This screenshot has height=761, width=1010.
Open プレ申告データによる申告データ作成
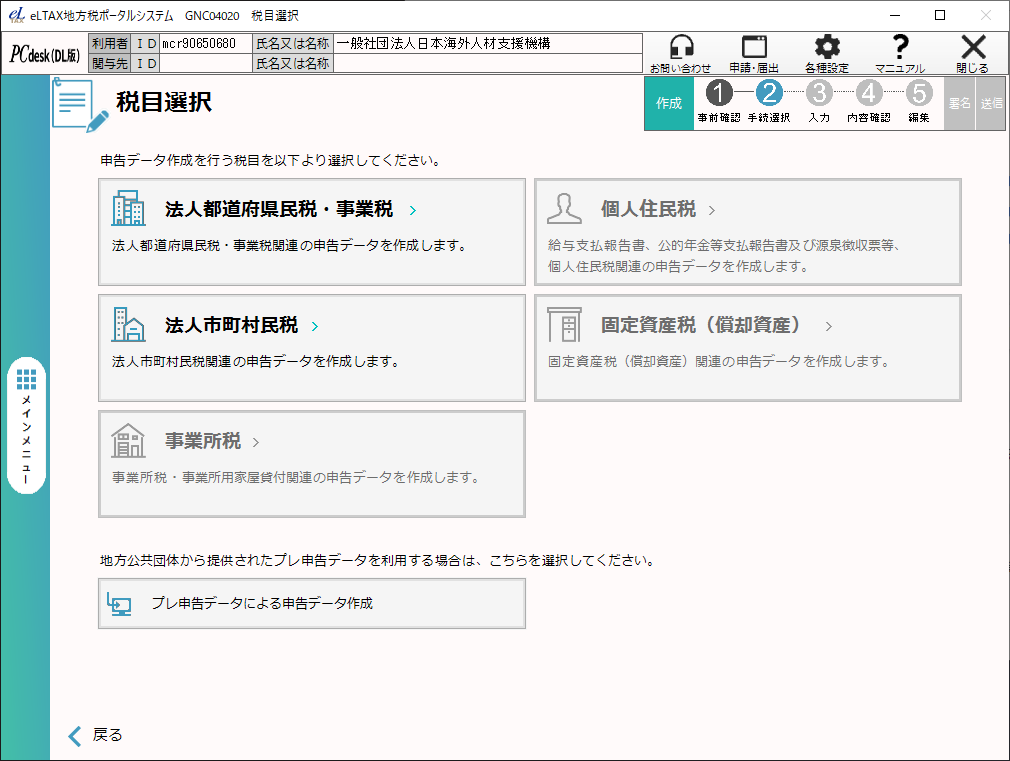pyautogui.click(x=312, y=603)
